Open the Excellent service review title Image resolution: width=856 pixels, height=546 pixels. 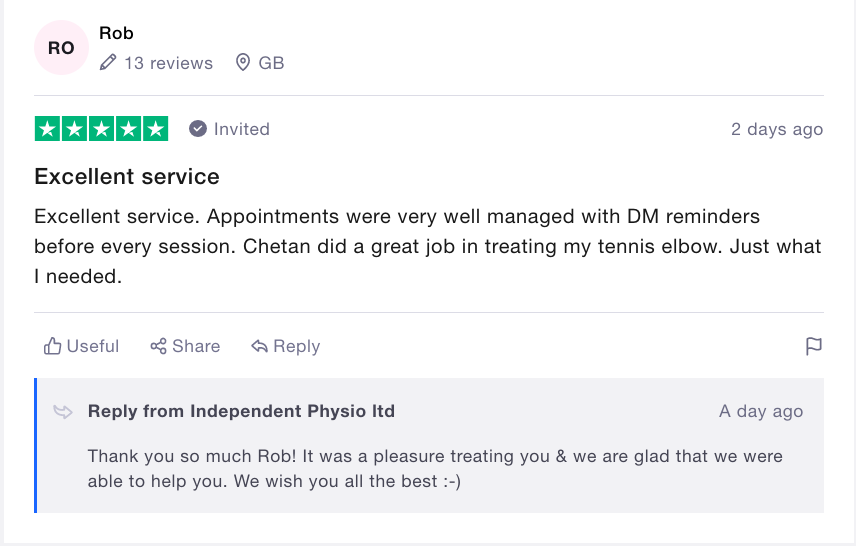(127, 176)
